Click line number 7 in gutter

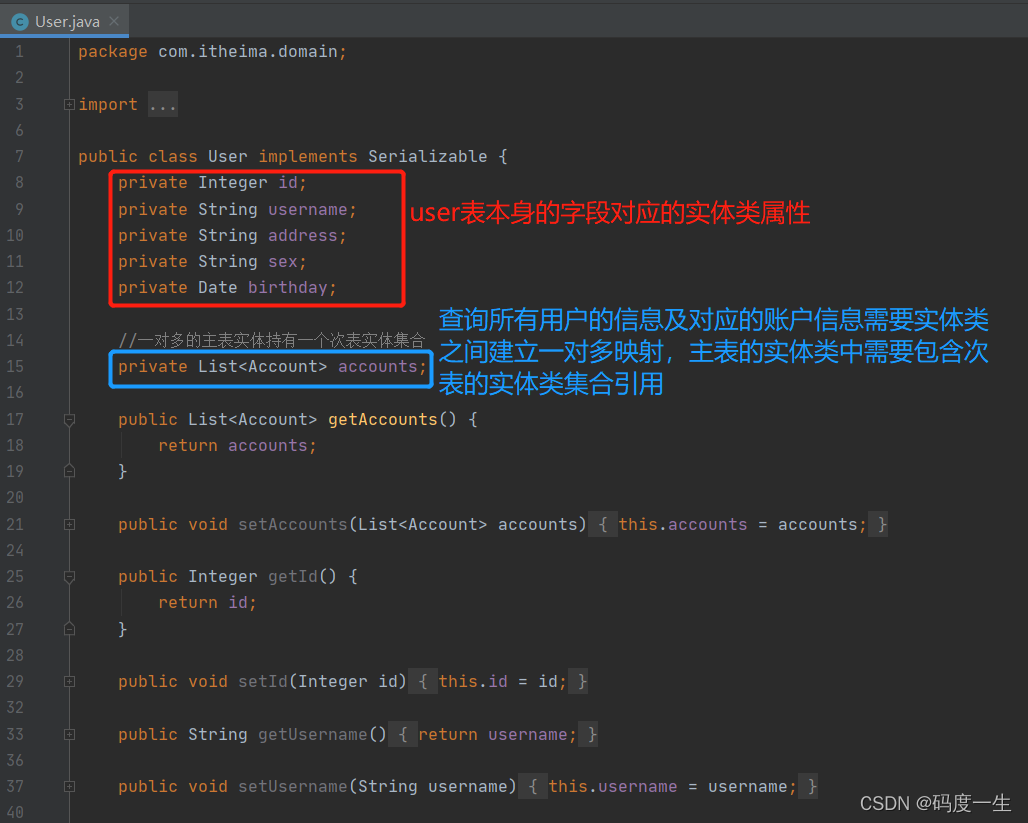click(x=19, y=157)
